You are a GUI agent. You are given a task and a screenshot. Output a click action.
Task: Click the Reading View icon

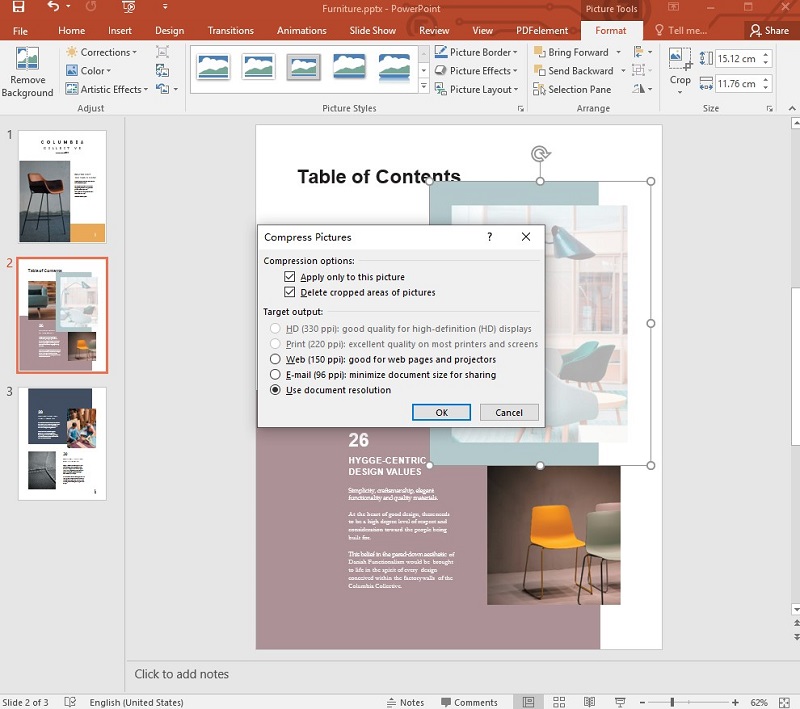(x=588, y=701)
